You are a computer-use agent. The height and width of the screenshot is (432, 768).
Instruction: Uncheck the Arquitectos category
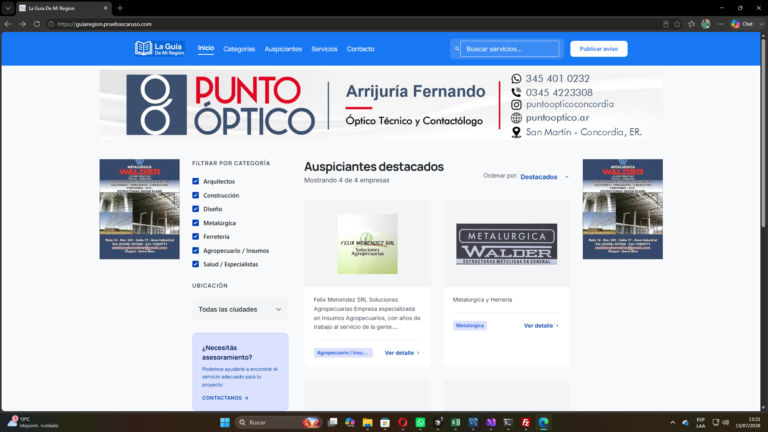pos(195,181)
